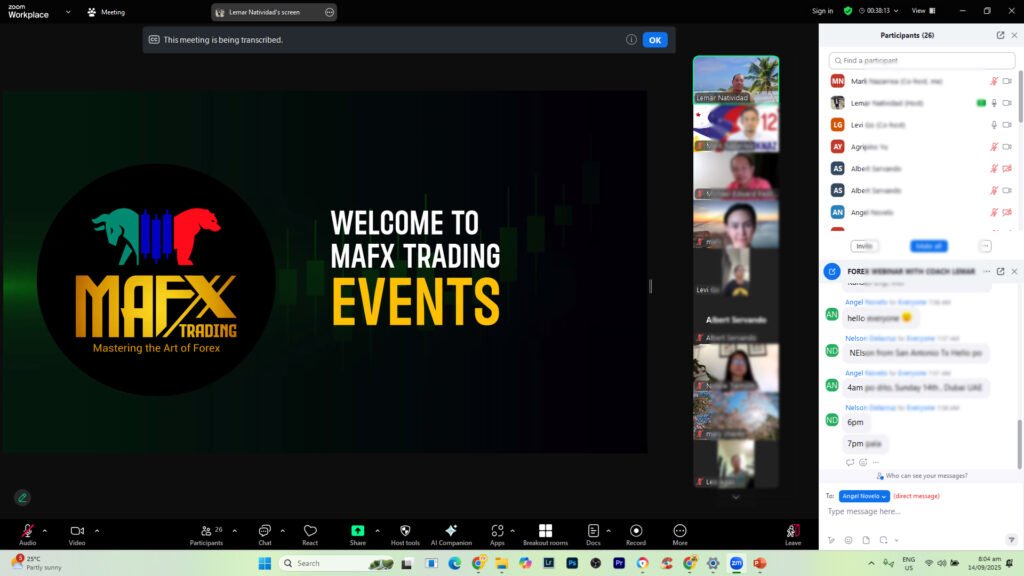This screenshot has height=576, width=1024.
Task: Click the React heart icon
Action: (x=310, y=531)
